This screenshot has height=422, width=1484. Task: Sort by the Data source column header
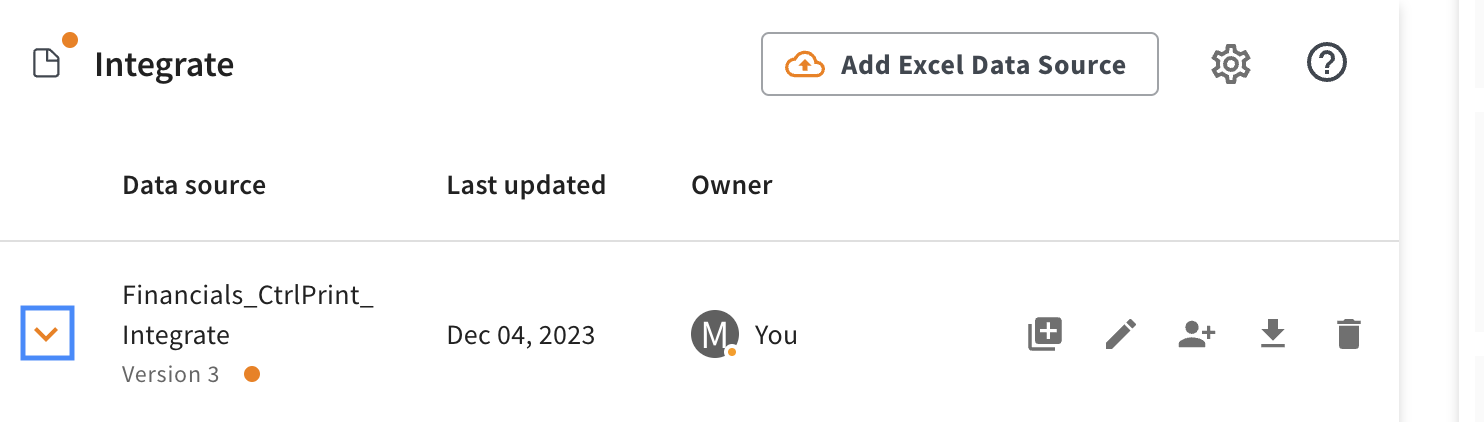(x=194, y=185)
